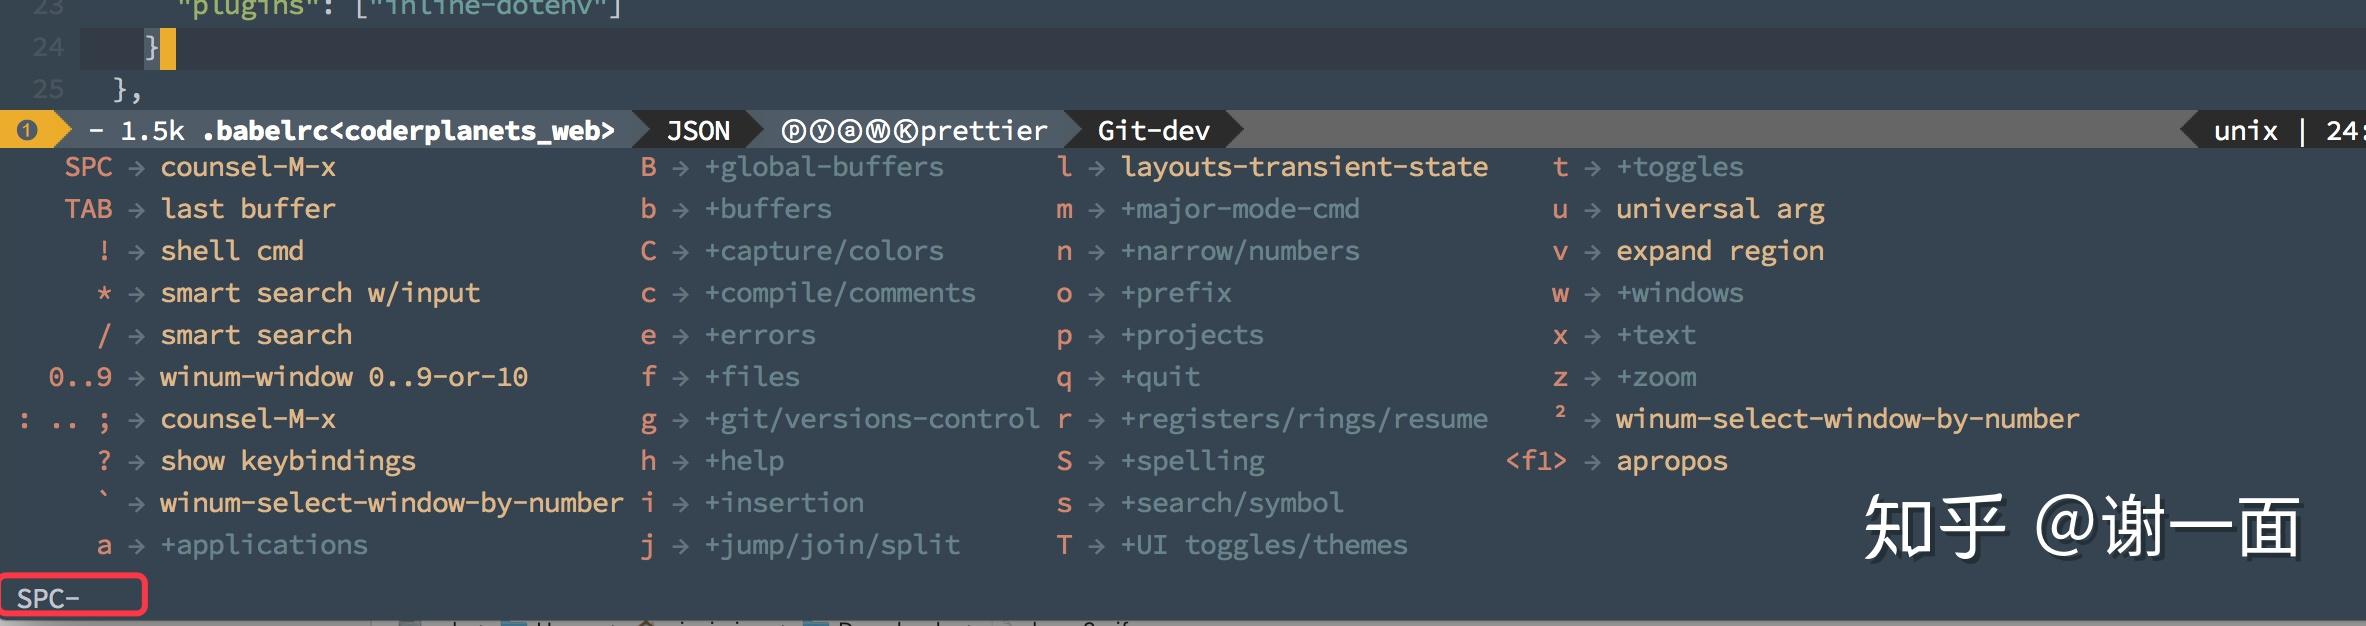Expand the +git/versions-control group

coord(872,419)
